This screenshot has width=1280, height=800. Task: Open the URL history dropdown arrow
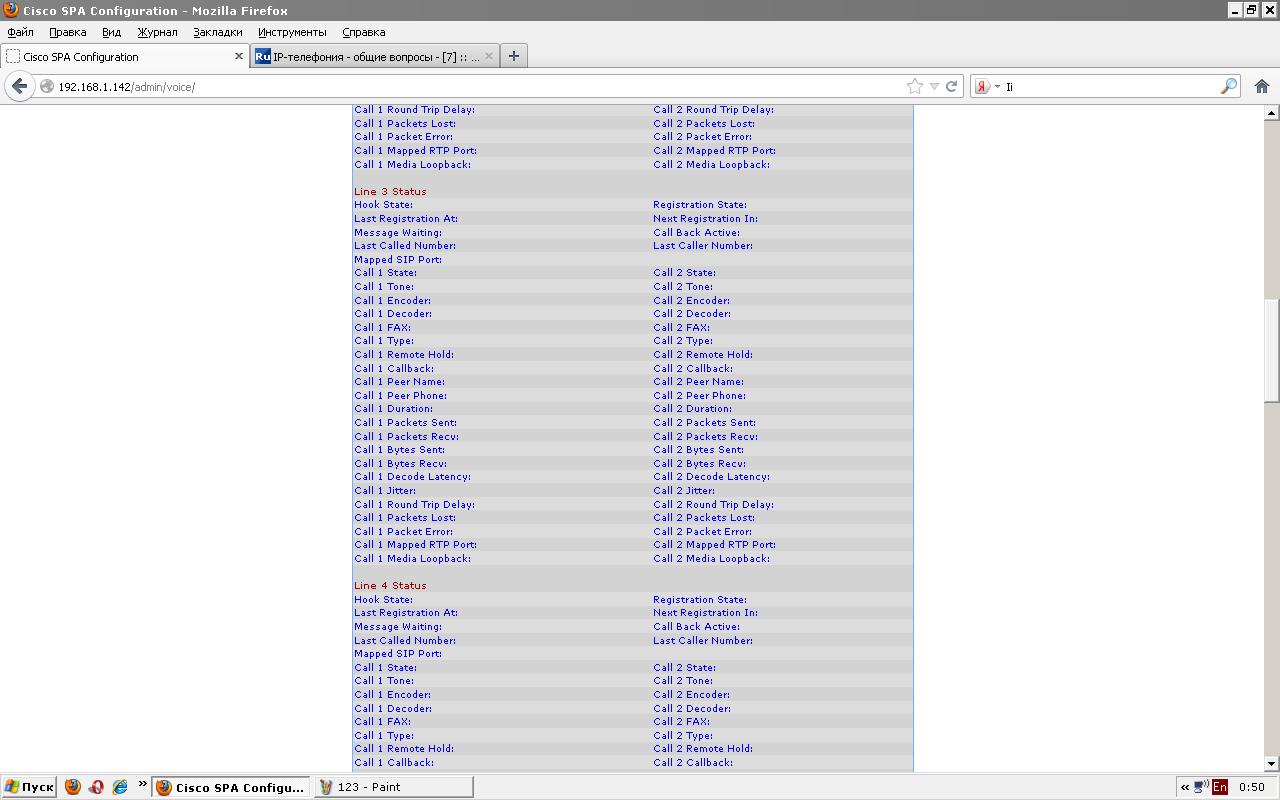pyautogui.click(x=934, y=87)
